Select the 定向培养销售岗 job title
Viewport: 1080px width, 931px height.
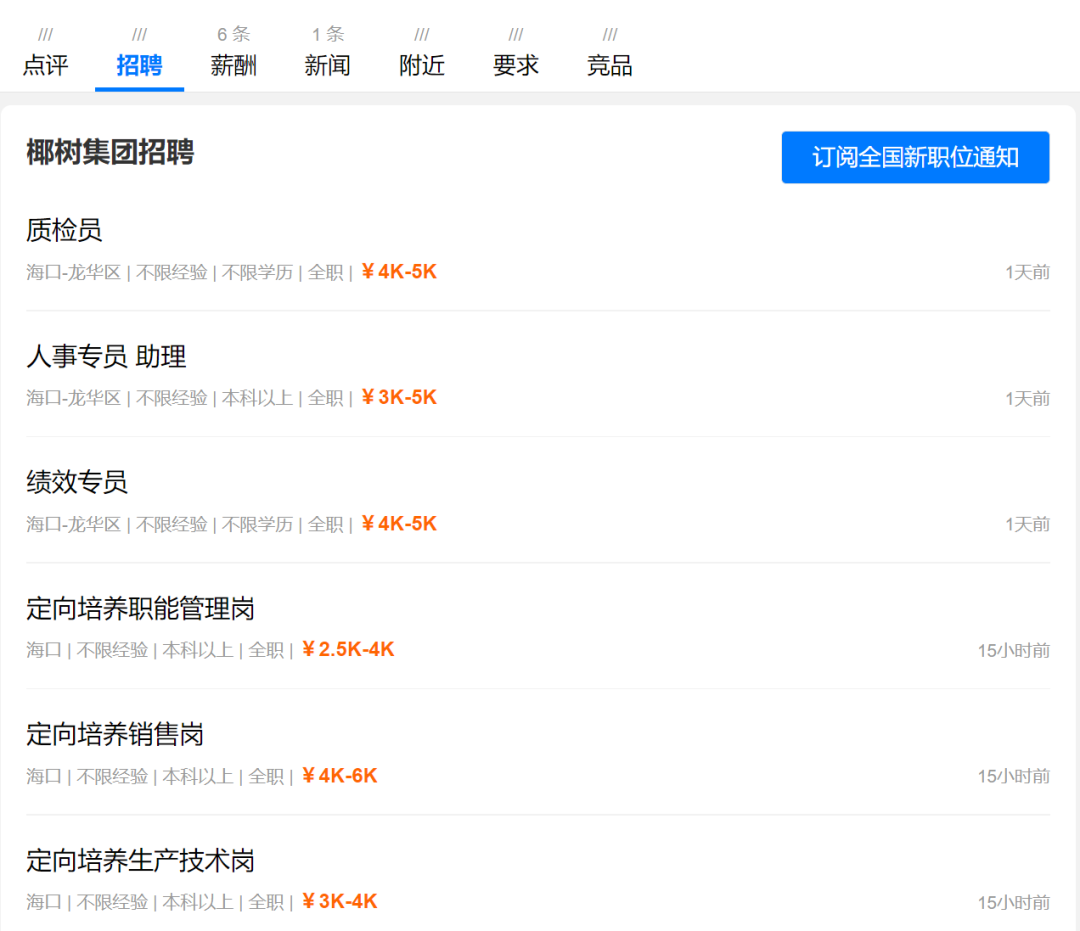coord(115,735)
